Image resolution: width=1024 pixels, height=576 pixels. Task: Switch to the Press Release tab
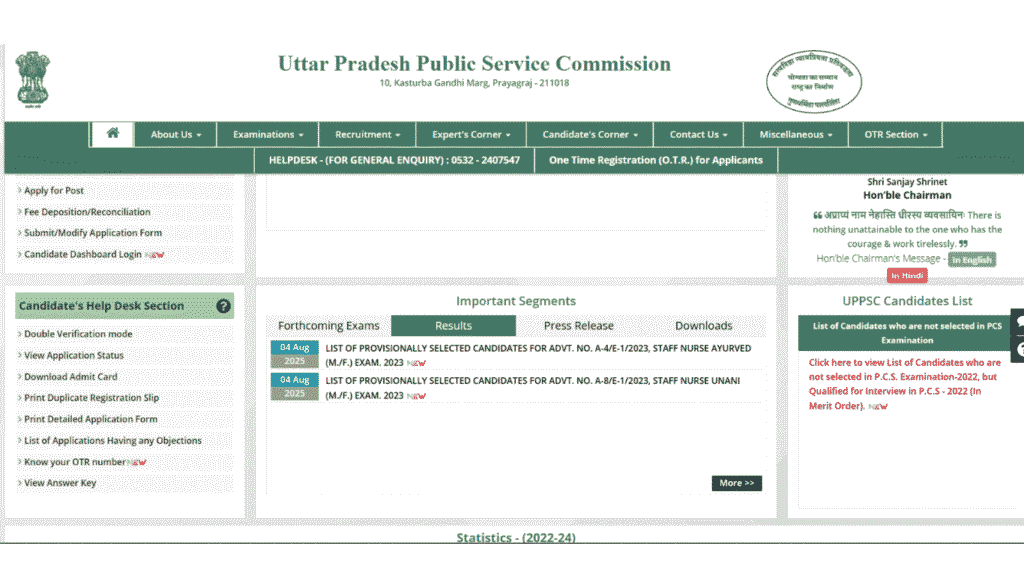click(579, 325)
